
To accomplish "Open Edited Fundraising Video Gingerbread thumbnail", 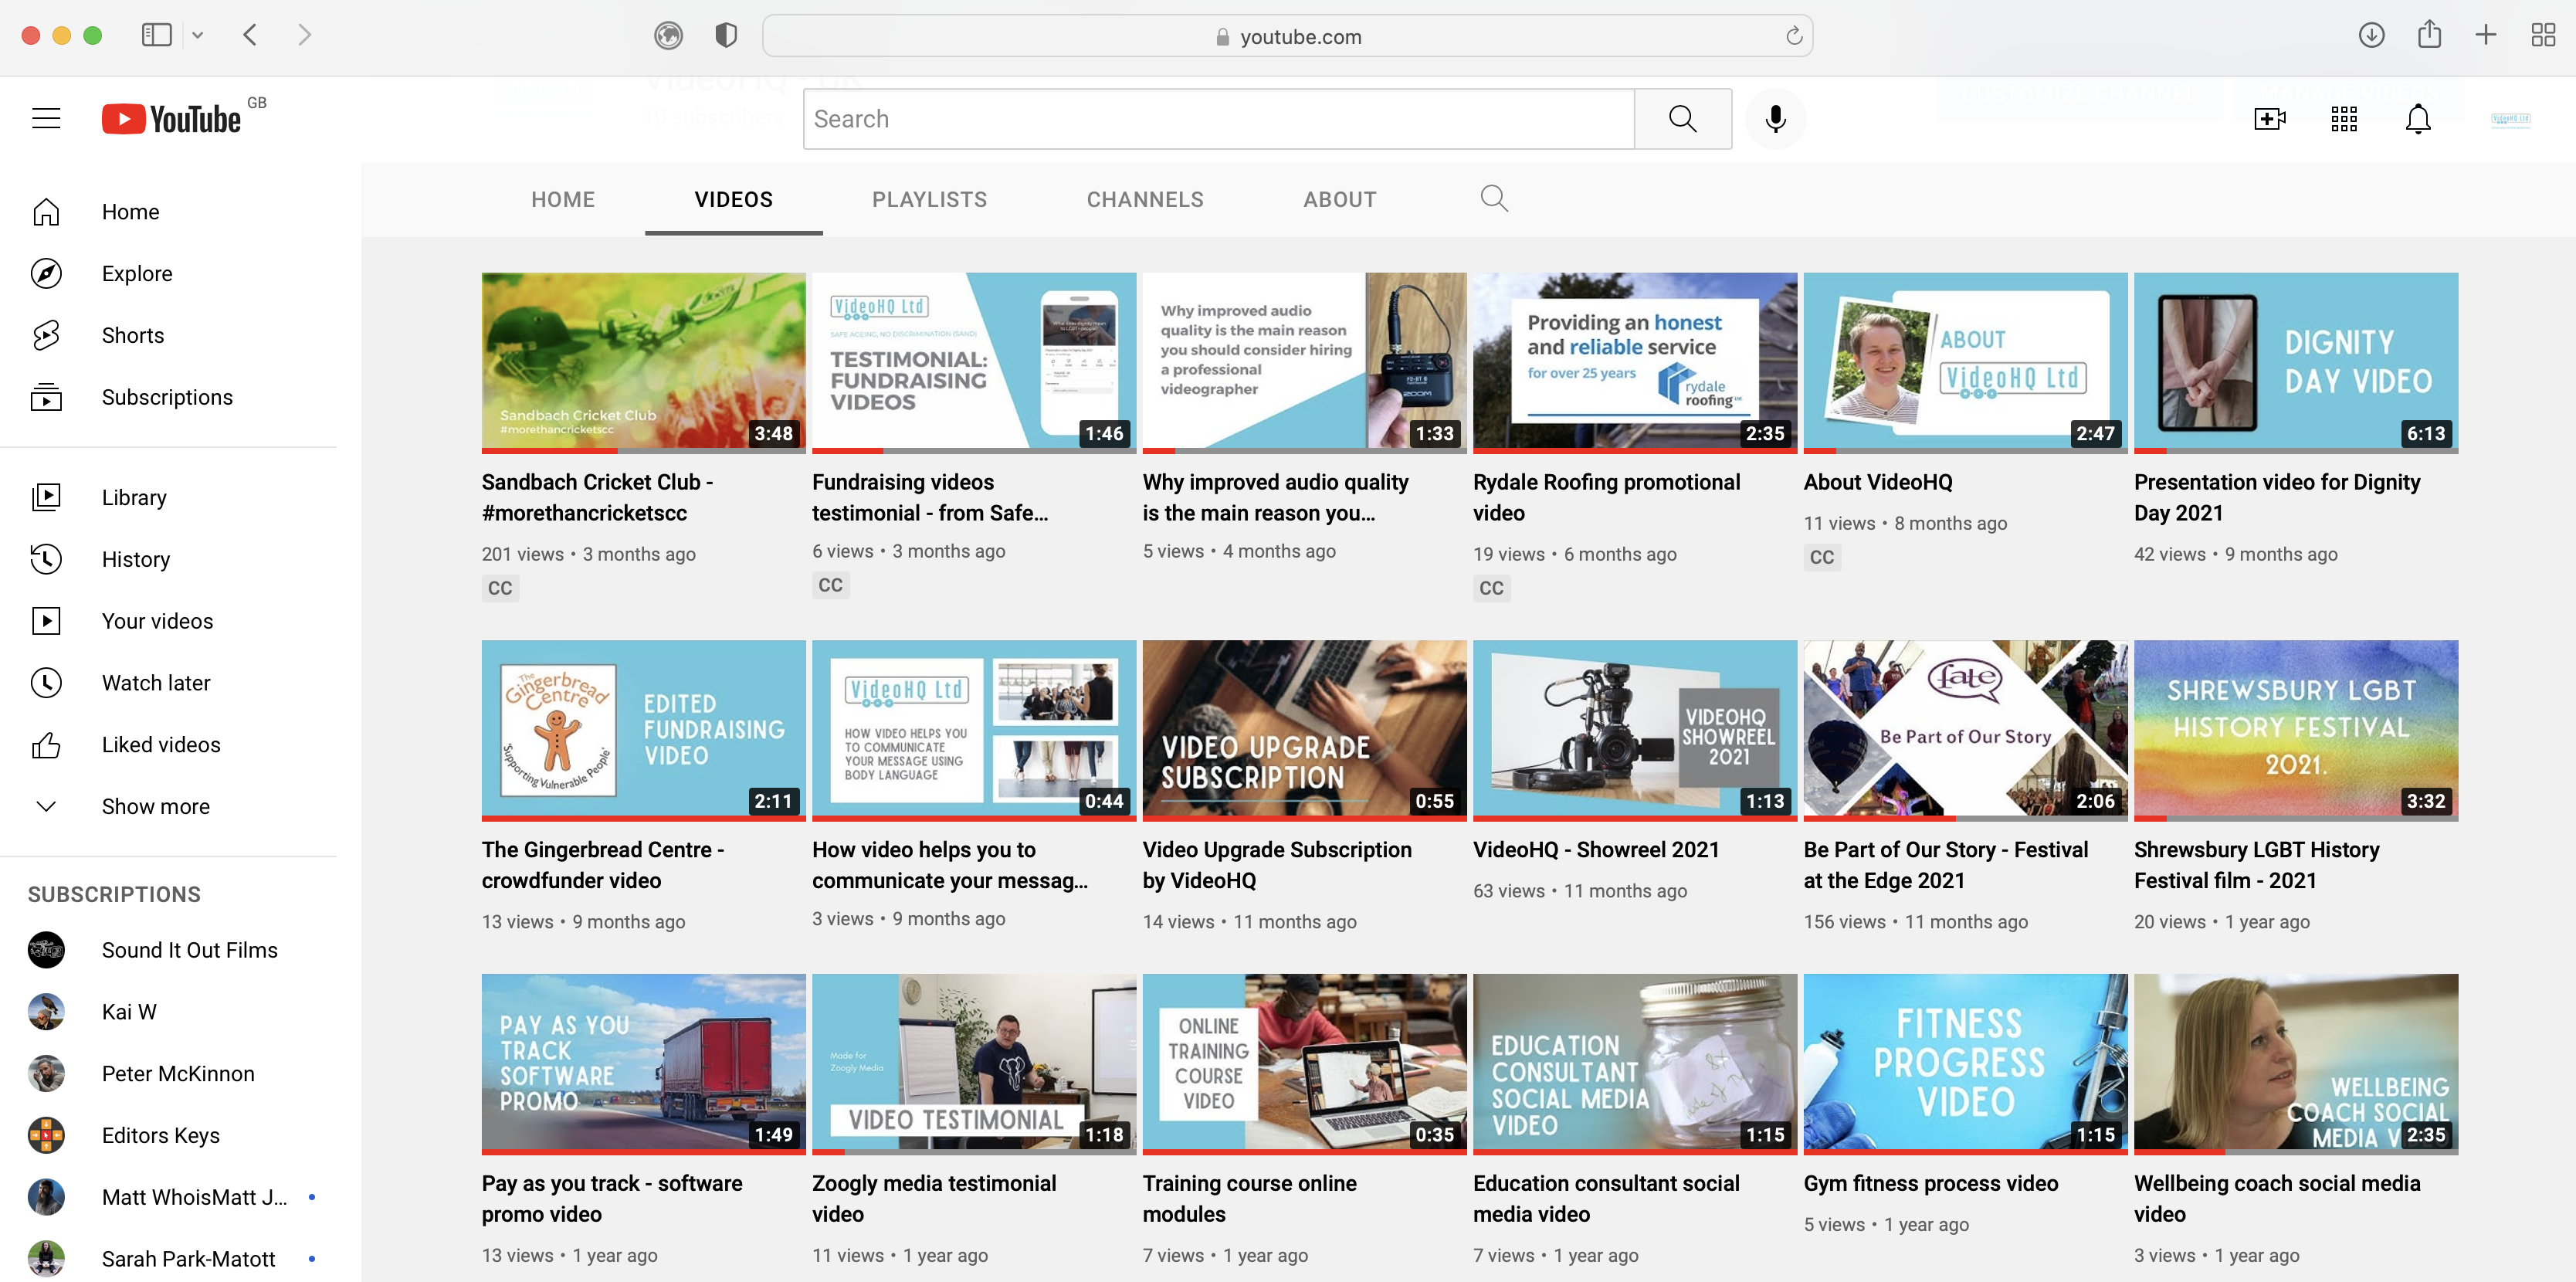I will [x=643, y=731].
